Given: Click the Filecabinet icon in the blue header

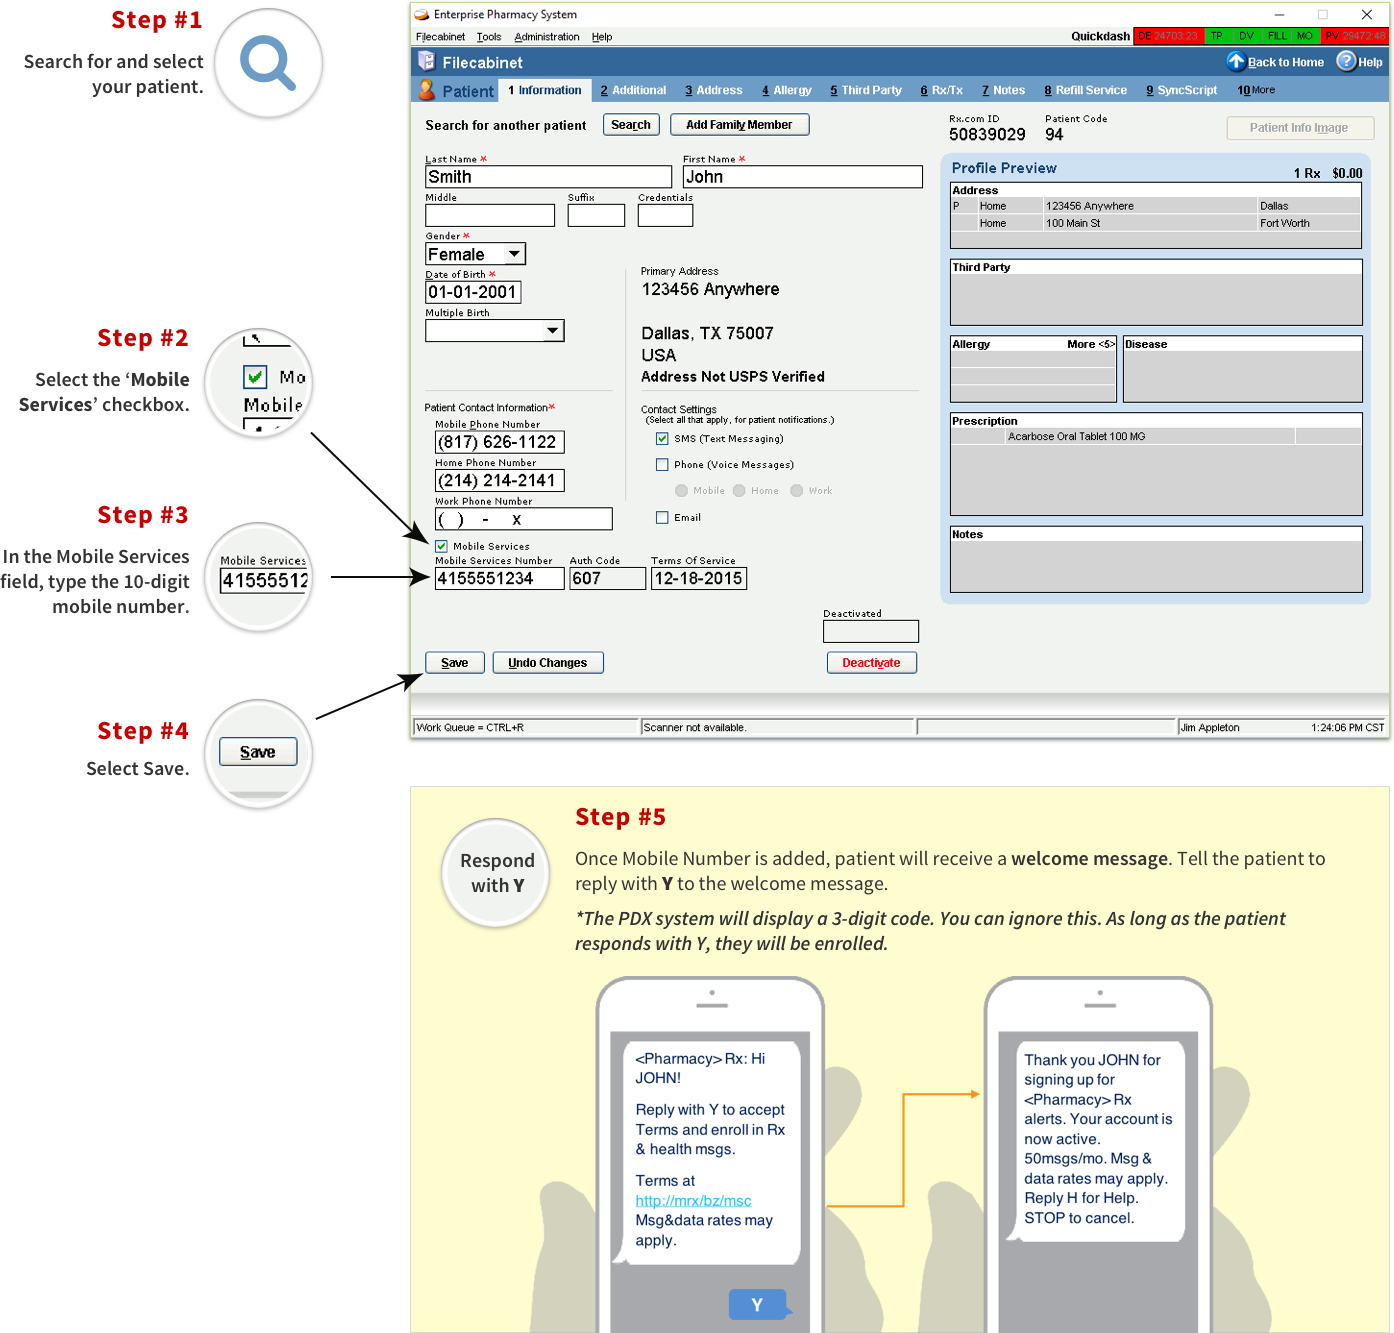Looking at the screenshot, I should click(x=426, y=61).
